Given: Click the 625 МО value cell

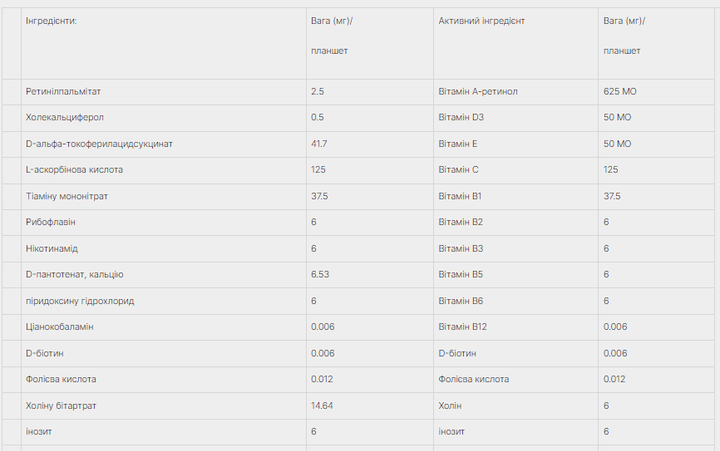Looking at the screenshot, I should 656,92.
